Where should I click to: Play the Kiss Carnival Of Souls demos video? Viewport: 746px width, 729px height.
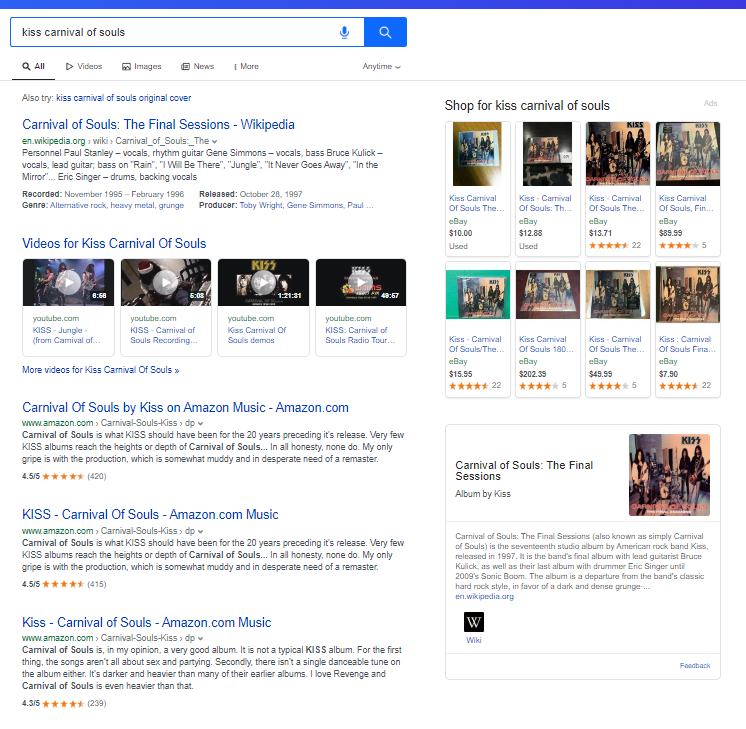pyautogui.click(x=264, y=283)
